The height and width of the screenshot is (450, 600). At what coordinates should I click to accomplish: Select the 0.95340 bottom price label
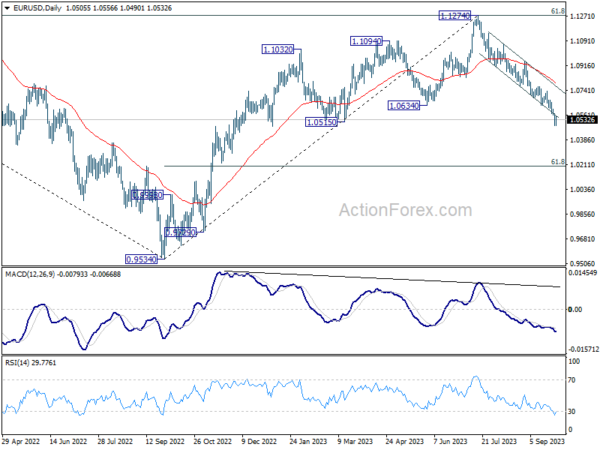coord(142,259)
